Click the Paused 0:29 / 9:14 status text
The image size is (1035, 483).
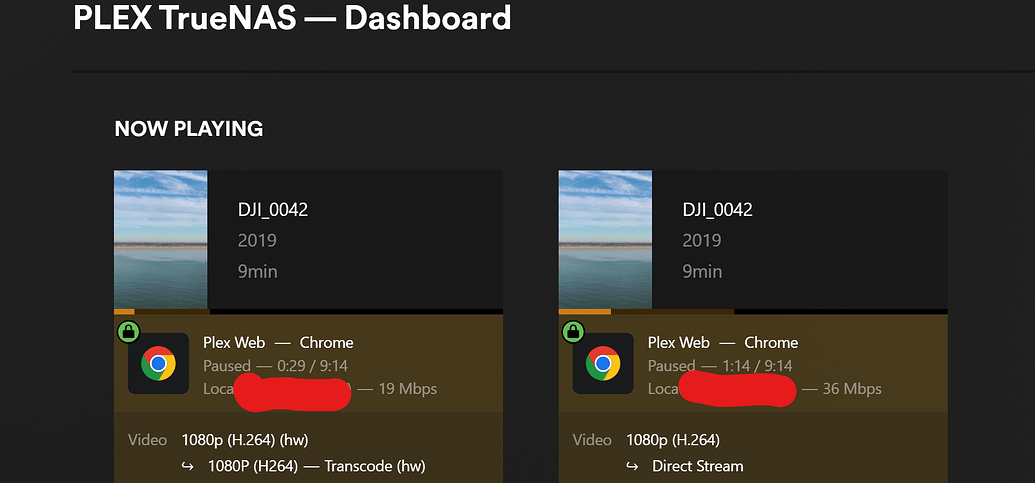click(275, 366)
